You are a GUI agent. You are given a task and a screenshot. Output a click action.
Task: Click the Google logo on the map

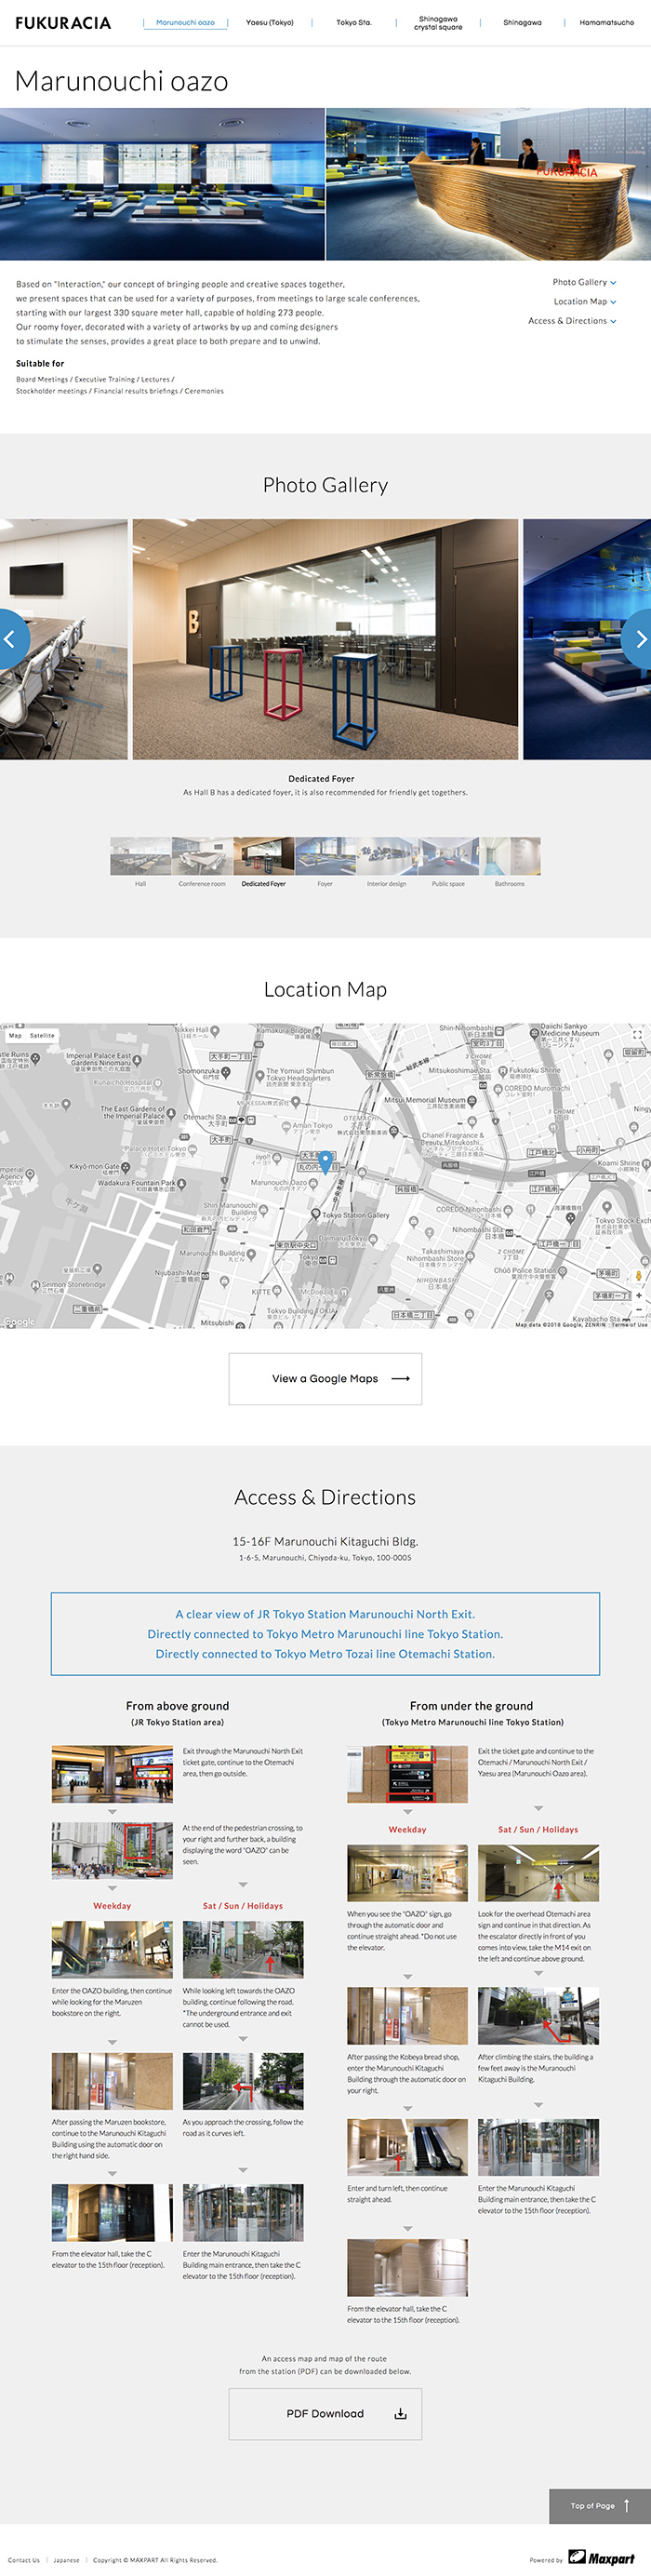19,1321
